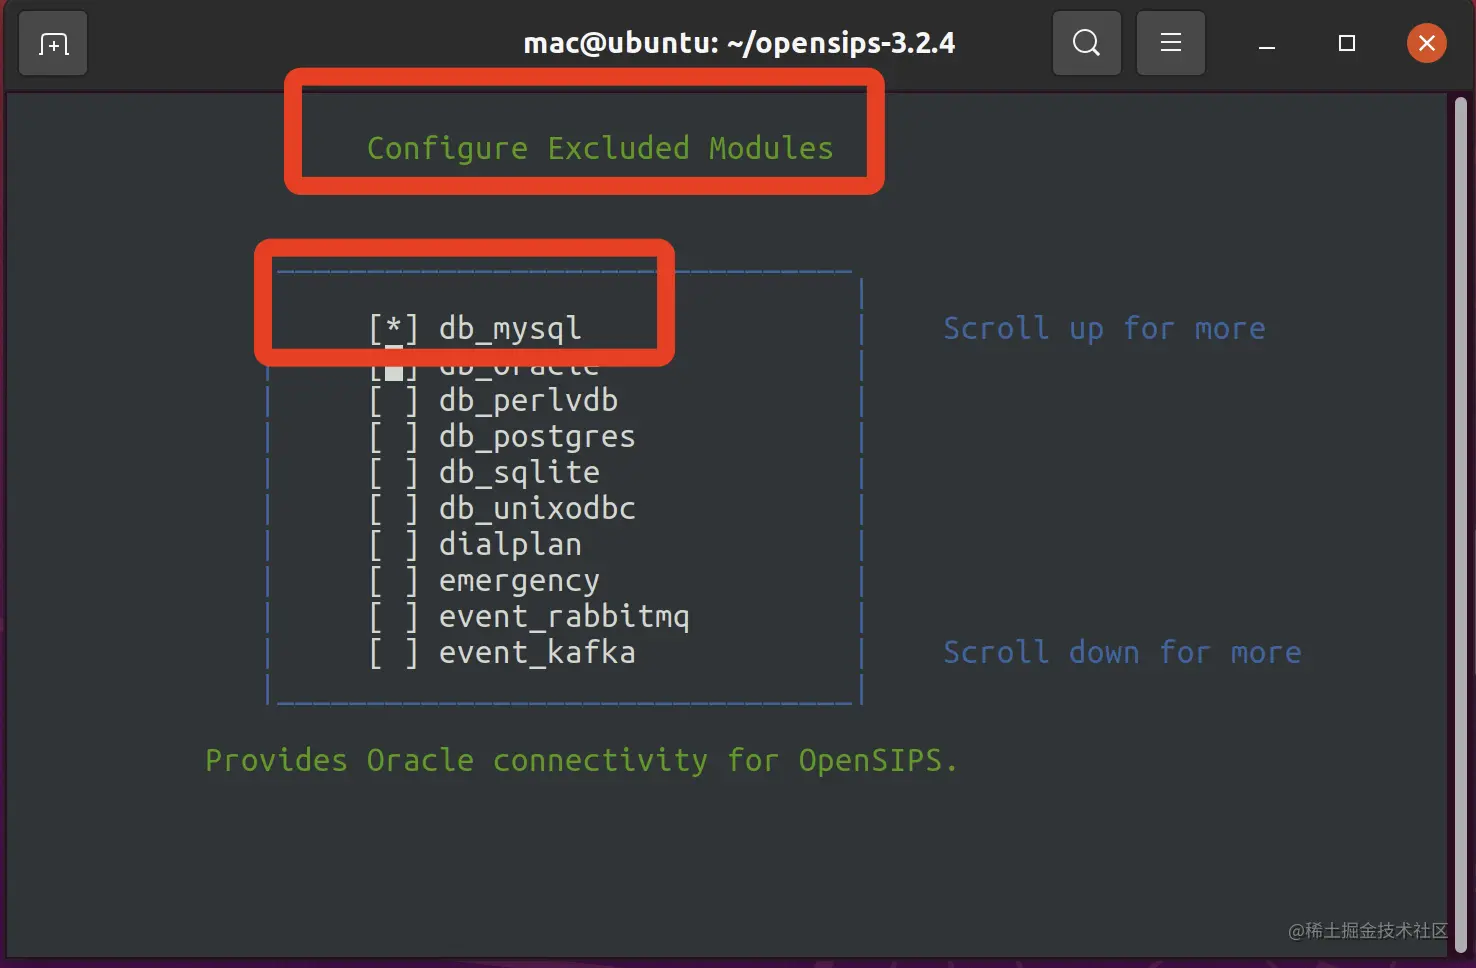Click the Oracle connectivity description line
This screenshot has height=968, width=1476.
pyautogui.click(x=581, y=761)
